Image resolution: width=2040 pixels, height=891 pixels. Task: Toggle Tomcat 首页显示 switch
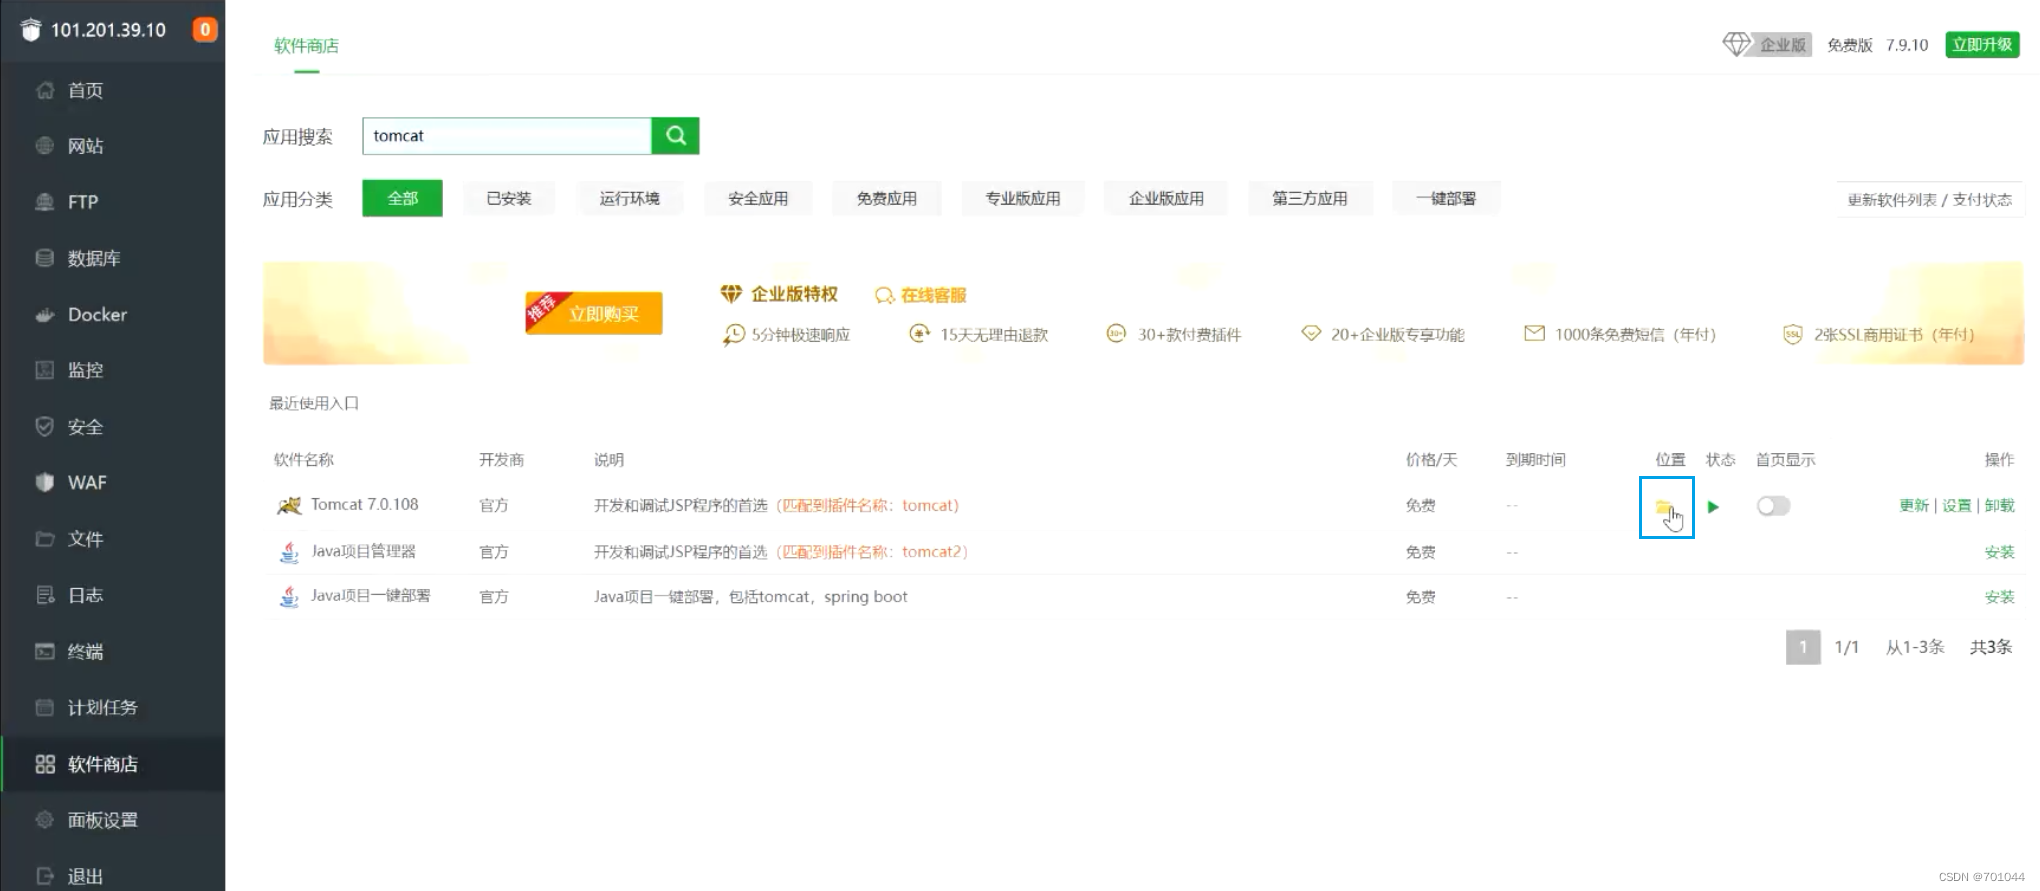(x=1773, y=506)
